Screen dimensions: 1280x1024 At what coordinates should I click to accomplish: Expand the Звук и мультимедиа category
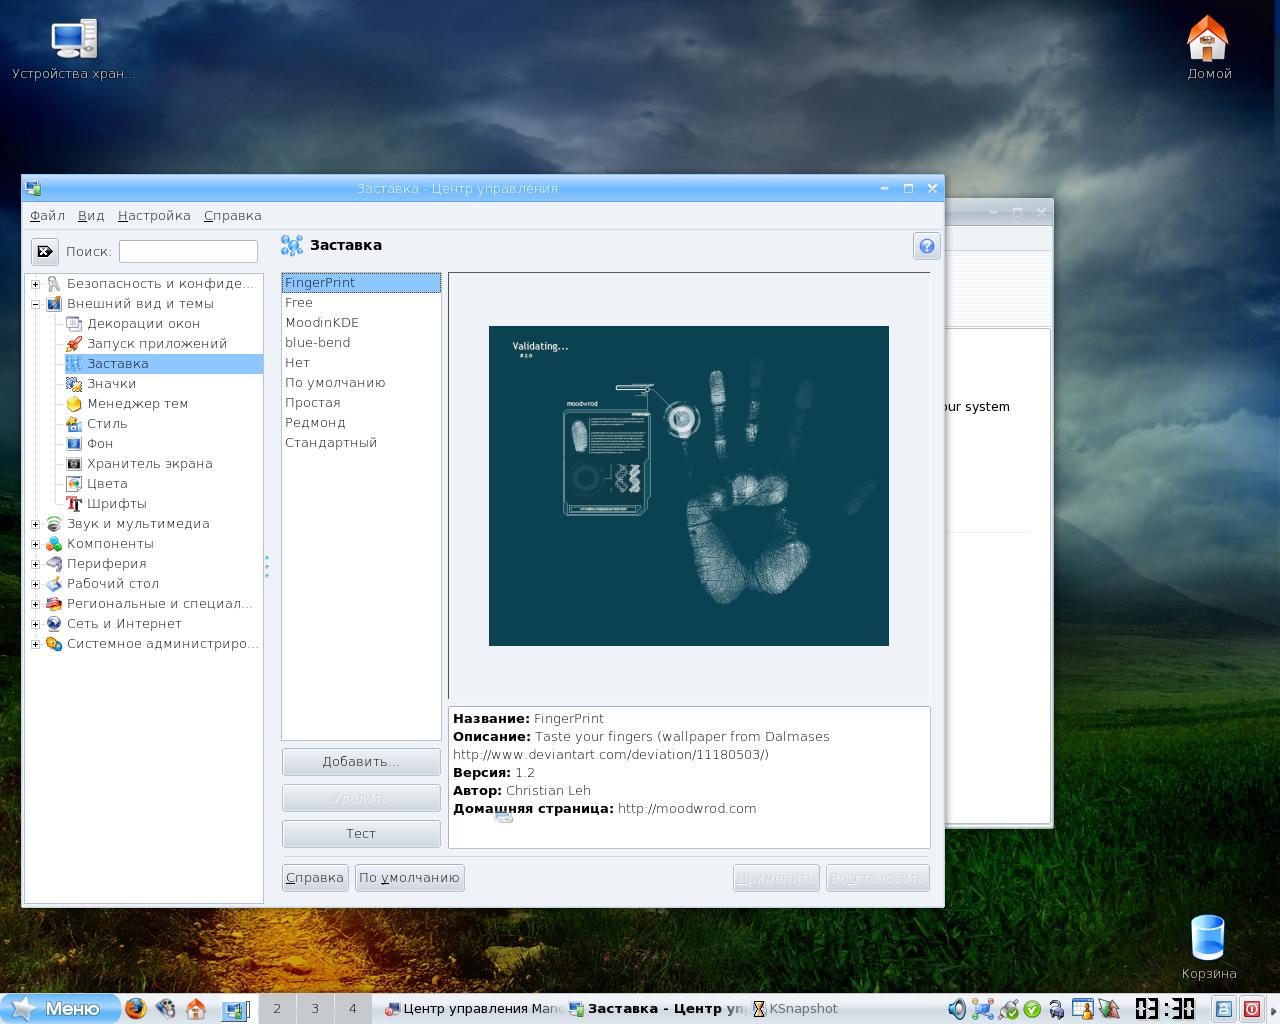pyautogui.click(x=35, y=524)
